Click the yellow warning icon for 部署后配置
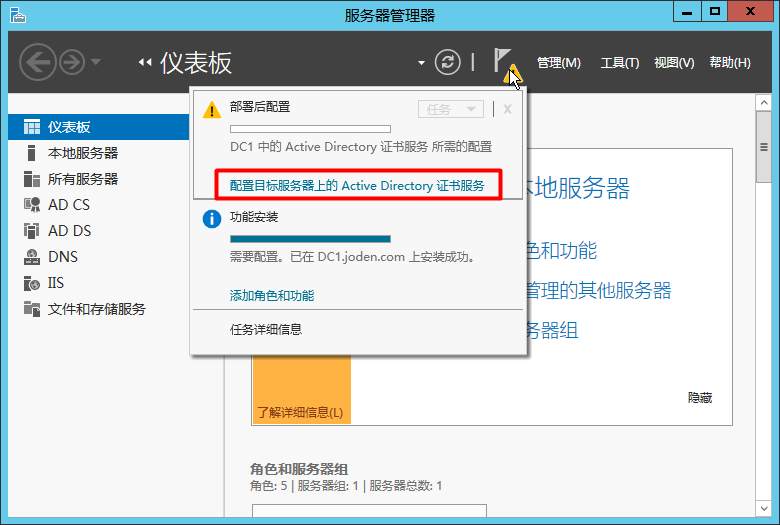Image resolution: width=780 pixels, height=525 pixels. click(x=212, y=109)
